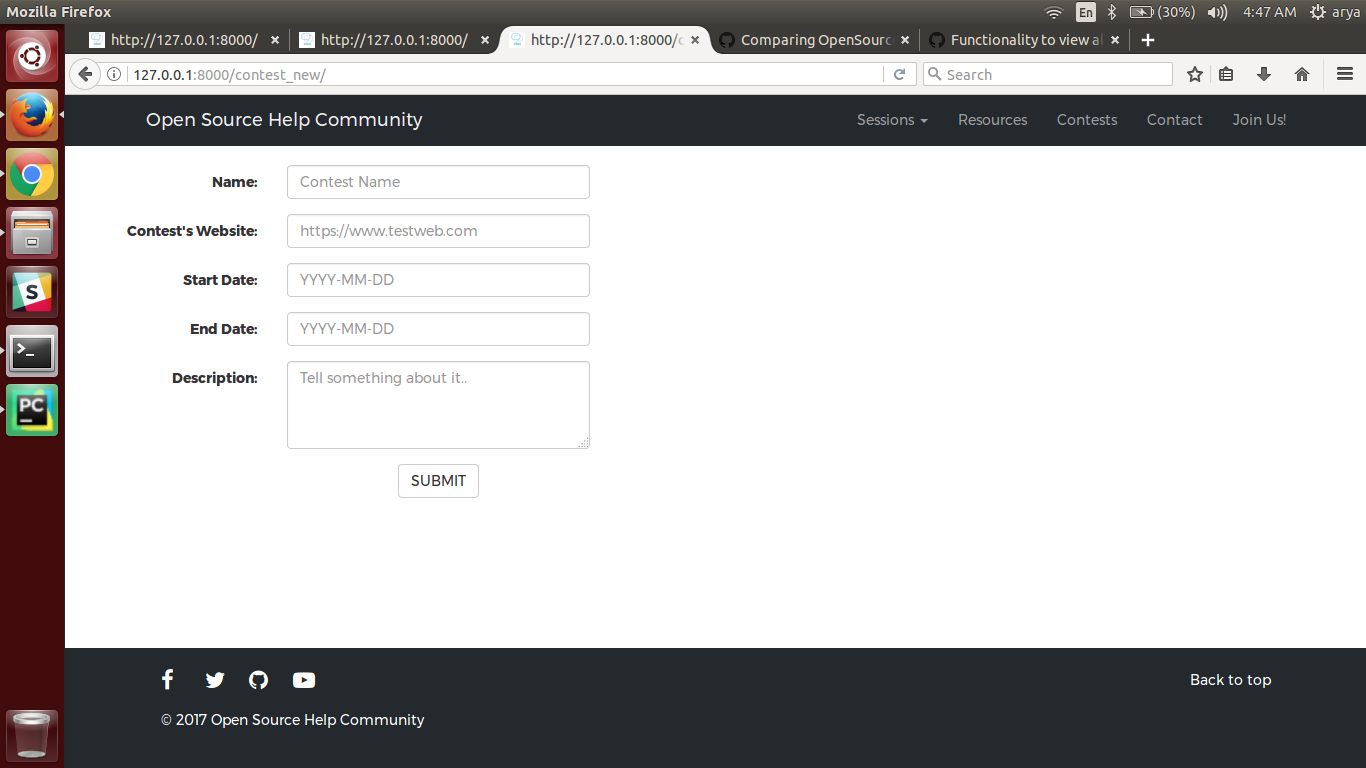Screen dimensions: 1366x768
Task: Open the Terminal from the dock
Action: point(32,351)
